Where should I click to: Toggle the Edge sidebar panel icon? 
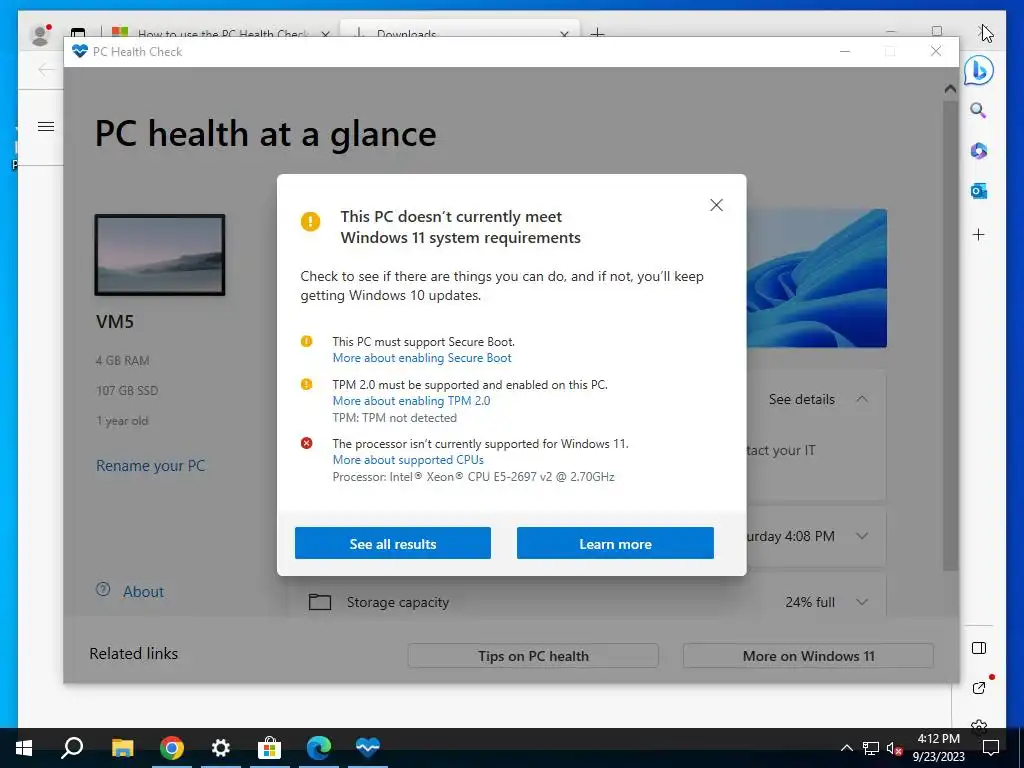click(978, 648)
